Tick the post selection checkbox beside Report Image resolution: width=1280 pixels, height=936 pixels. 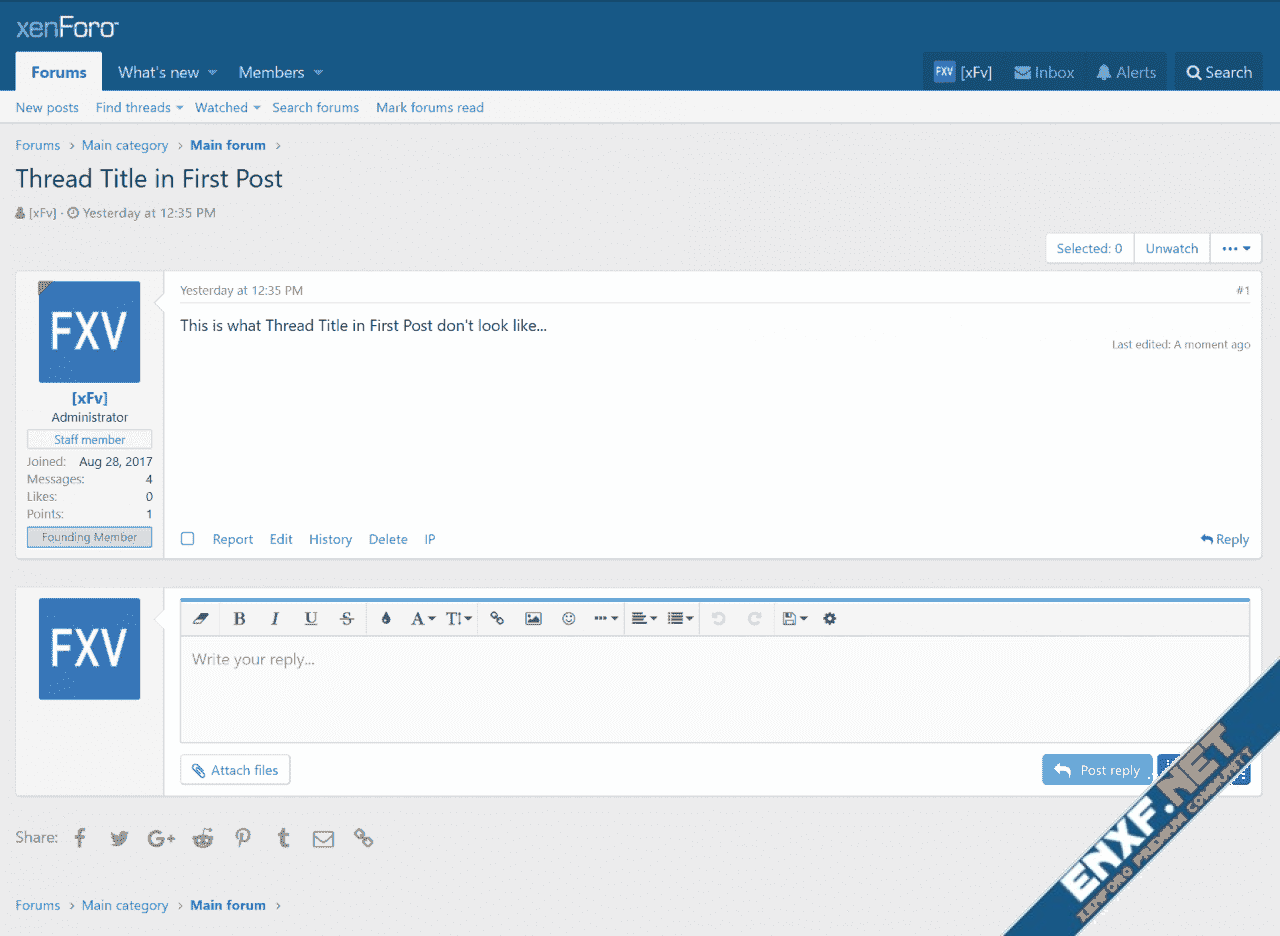(x=187, y=539)
